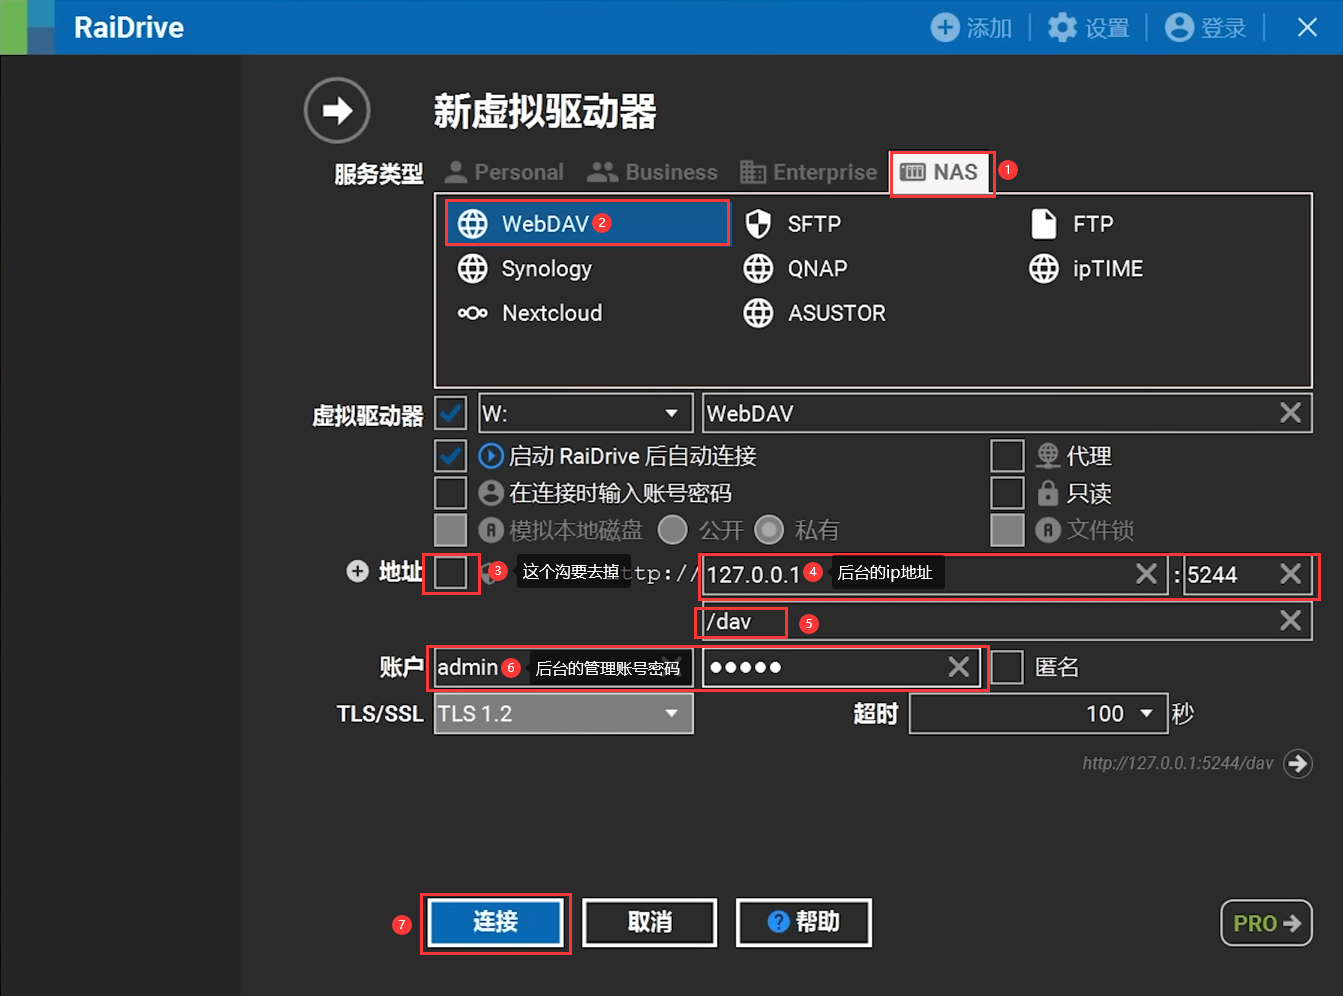The image size is (1343, 996).
Task: Click the round arrow icon beside 新虚拟驱动器
Action: tap(337, 110)
